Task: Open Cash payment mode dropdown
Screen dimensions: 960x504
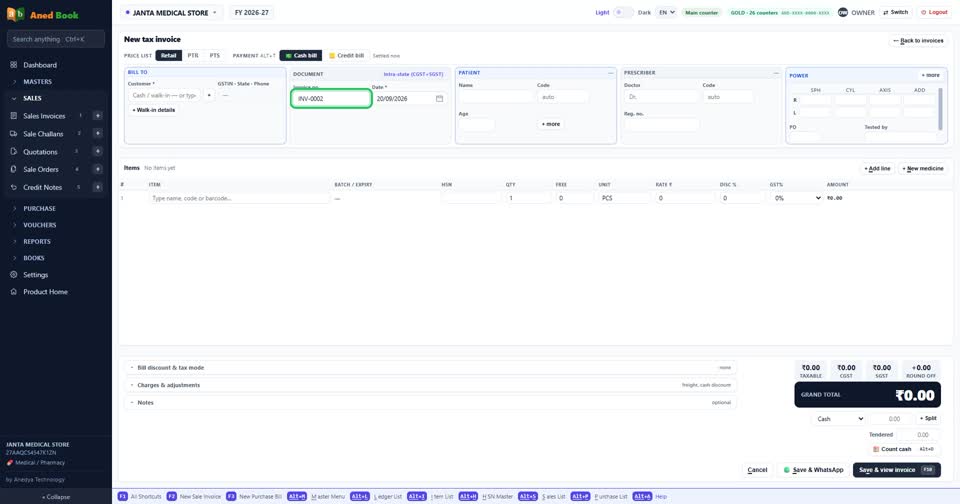Action: [x=839, y=419]
